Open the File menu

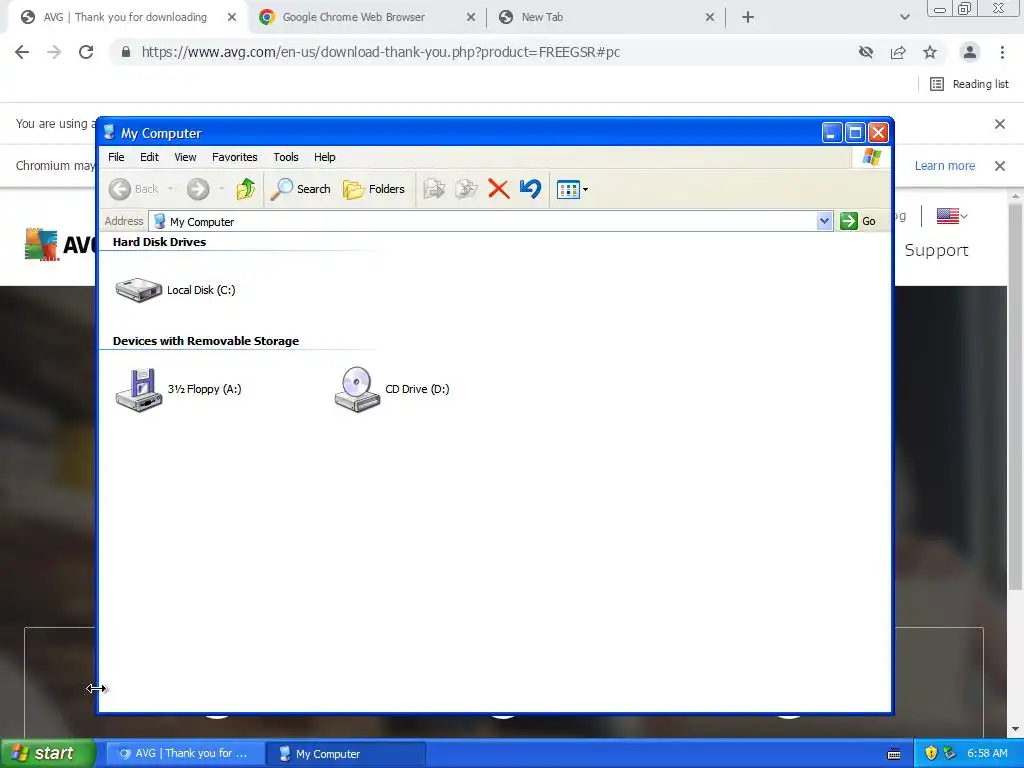(x=116, y=157)
